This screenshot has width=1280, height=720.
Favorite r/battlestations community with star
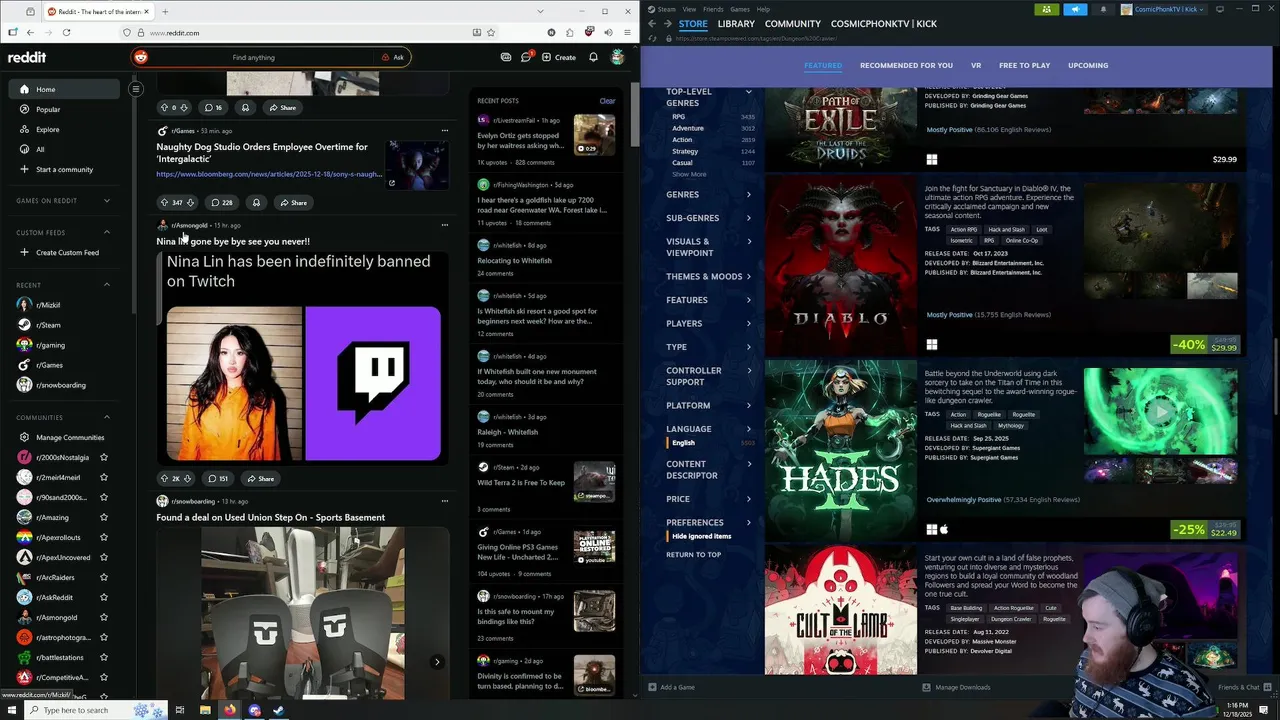pyautogui.click(x=104, y=657)
